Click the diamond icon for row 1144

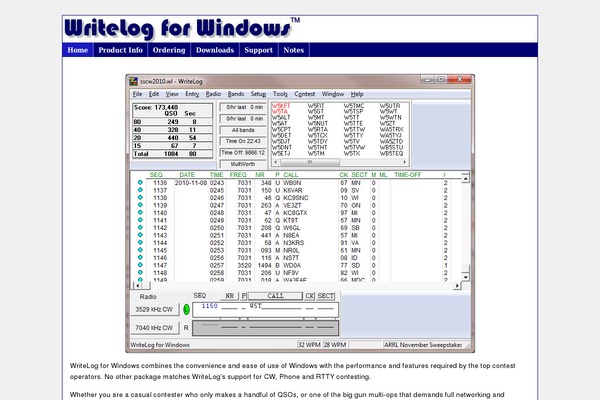pyautogui.click(x=140, y=242)
